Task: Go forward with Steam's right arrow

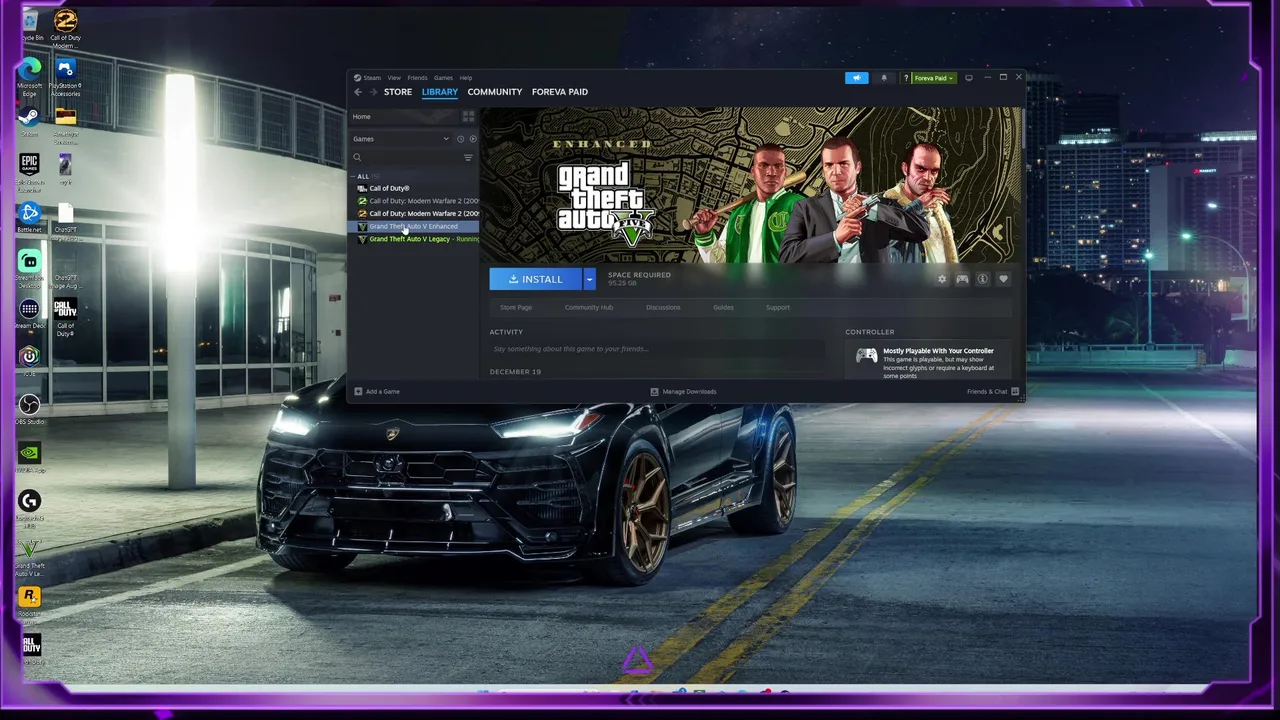Action: [373, 92]
